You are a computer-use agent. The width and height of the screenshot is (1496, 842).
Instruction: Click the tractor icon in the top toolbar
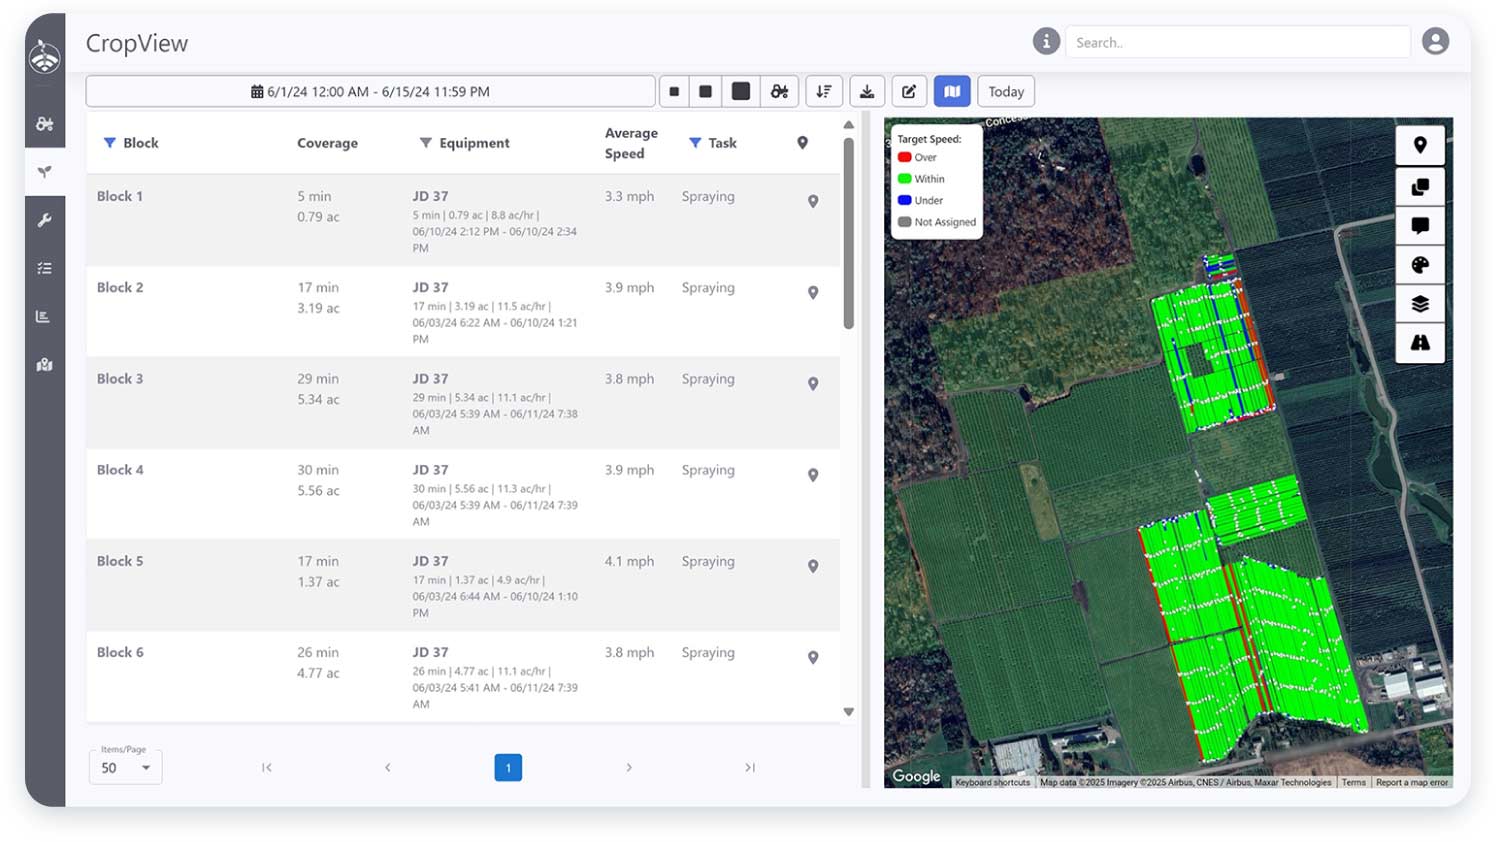click(780, 91)
